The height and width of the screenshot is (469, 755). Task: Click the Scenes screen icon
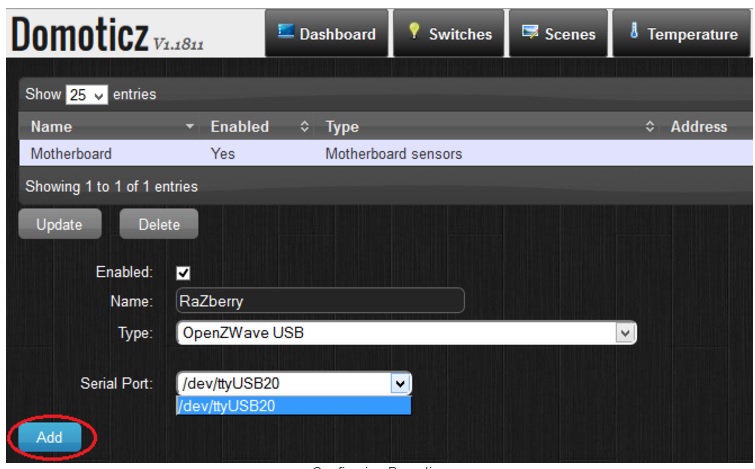[x=530, y=33]
